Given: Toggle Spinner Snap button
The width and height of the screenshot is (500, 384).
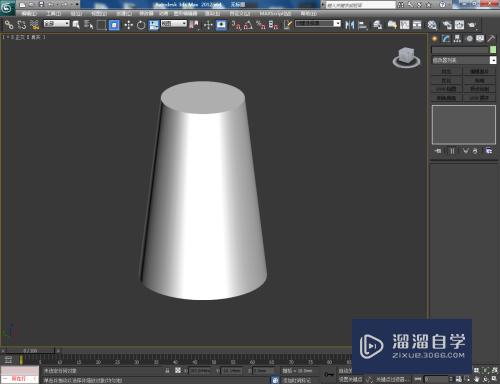Looking at the screenshot, I should click(273, 25).
